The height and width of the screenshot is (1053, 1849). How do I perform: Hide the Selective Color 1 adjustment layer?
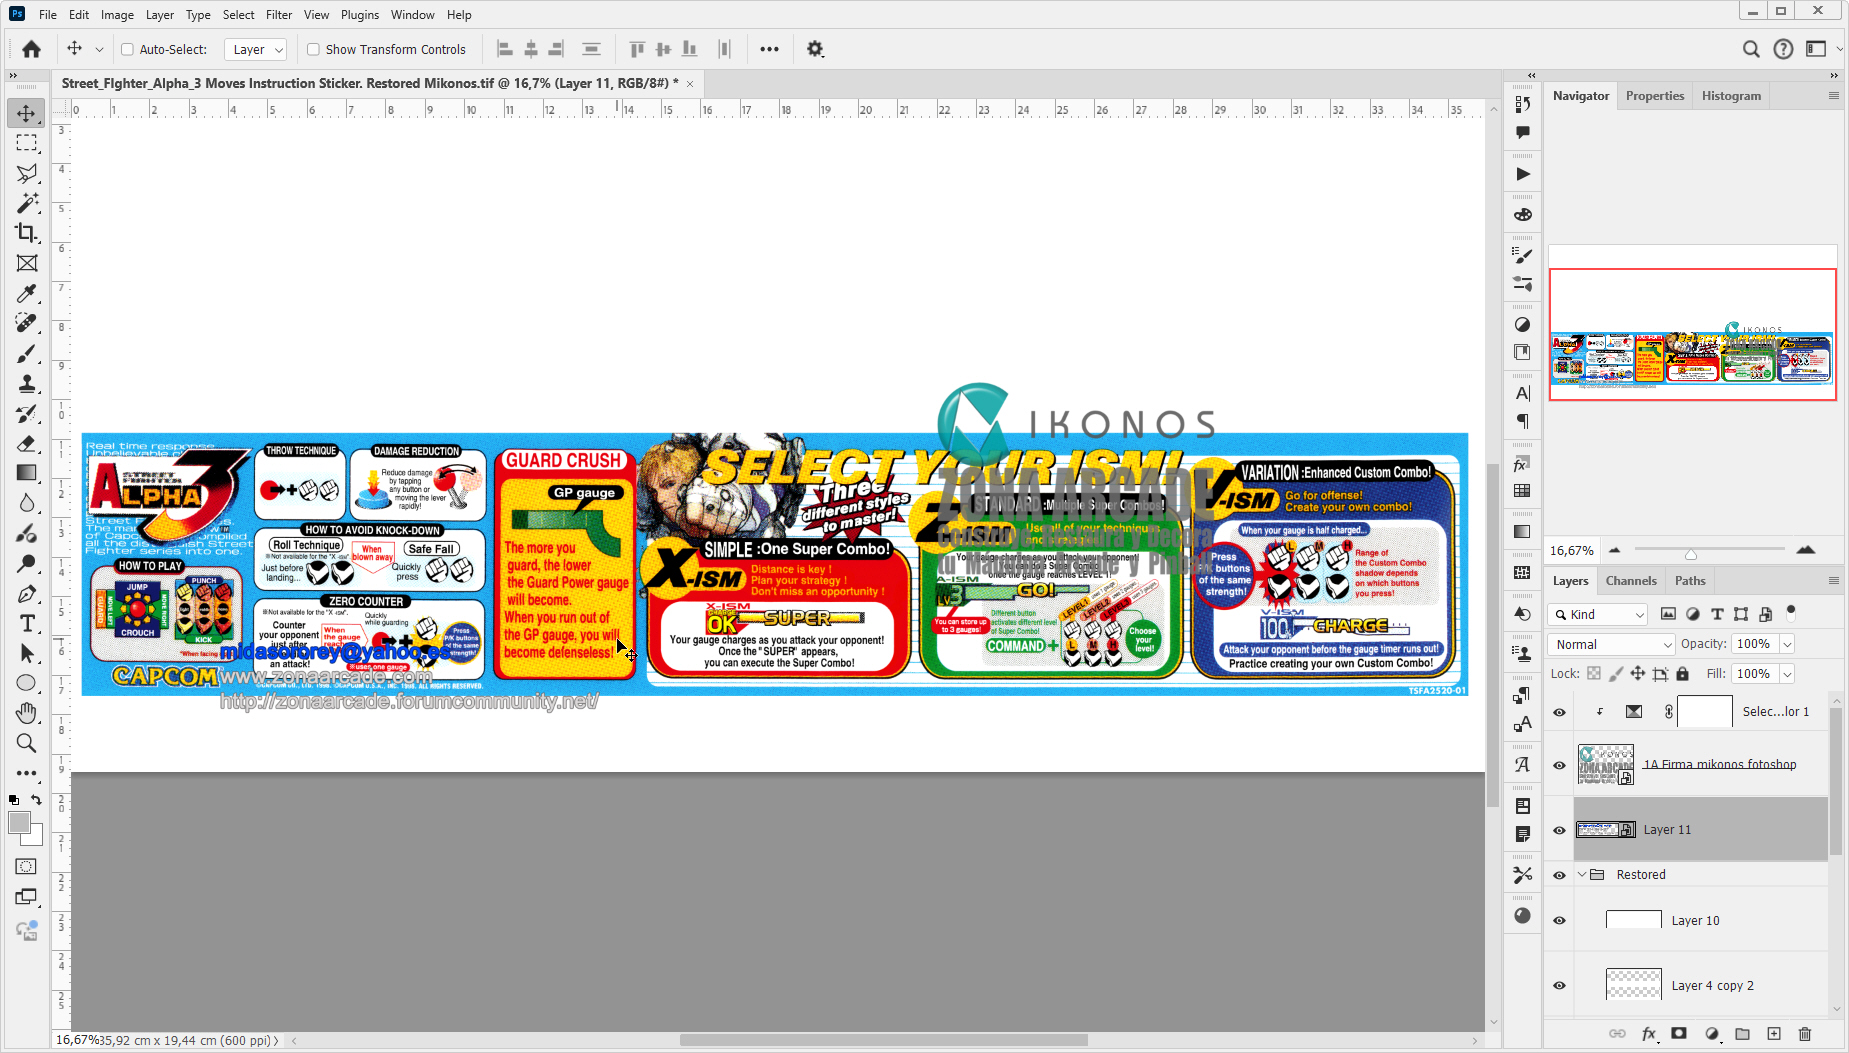pyautogui.click(x=1559, y=712)
